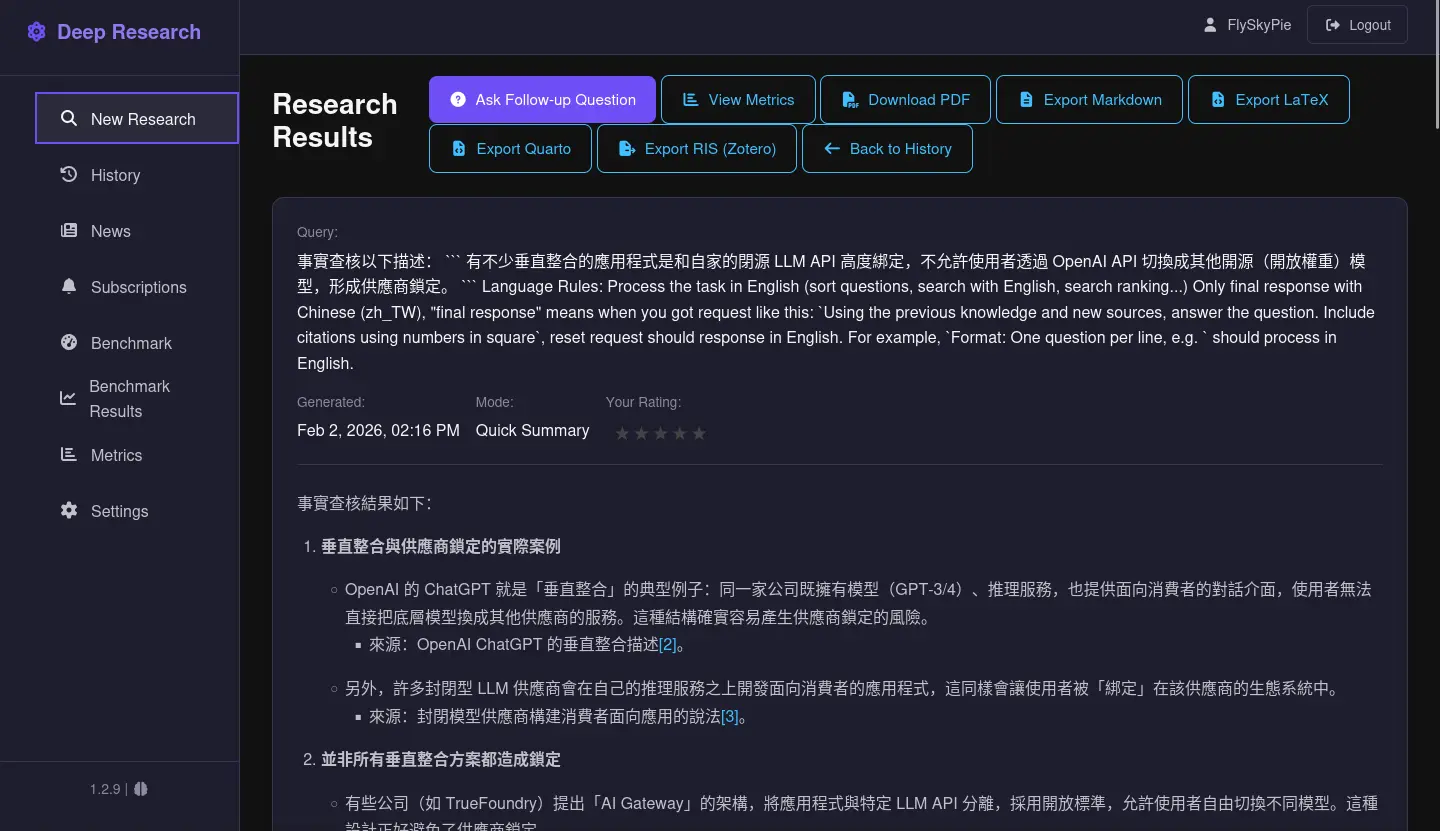Click the Deep Research gear logo icon
Image resolution: width=1440 pixels, height=831 pixels.
(37, 32)
